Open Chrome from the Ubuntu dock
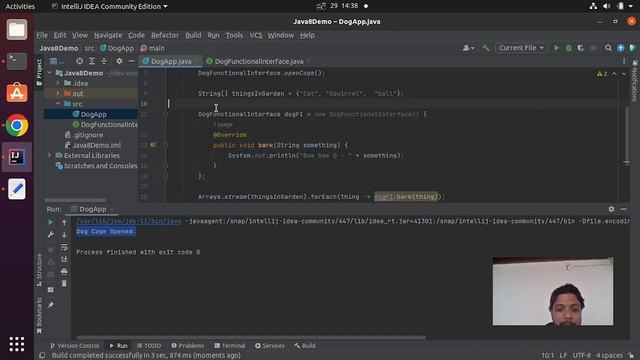This screenshot has height=360, width=640. 17,125
